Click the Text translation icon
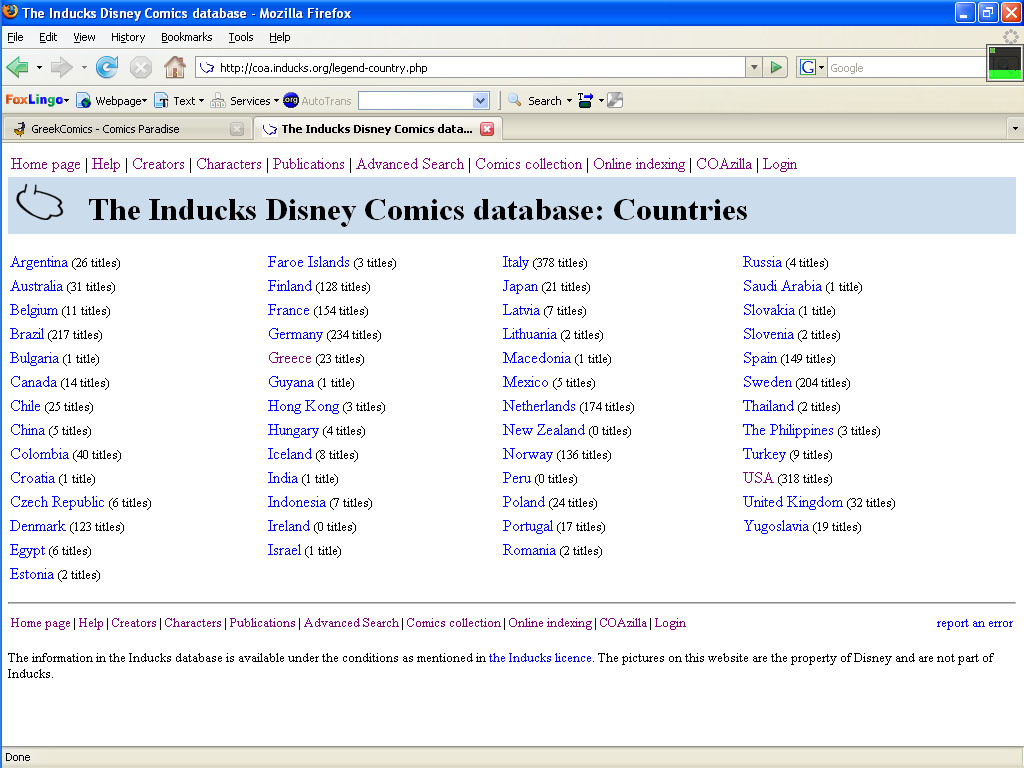The image size is (1024, 768). 161,101
